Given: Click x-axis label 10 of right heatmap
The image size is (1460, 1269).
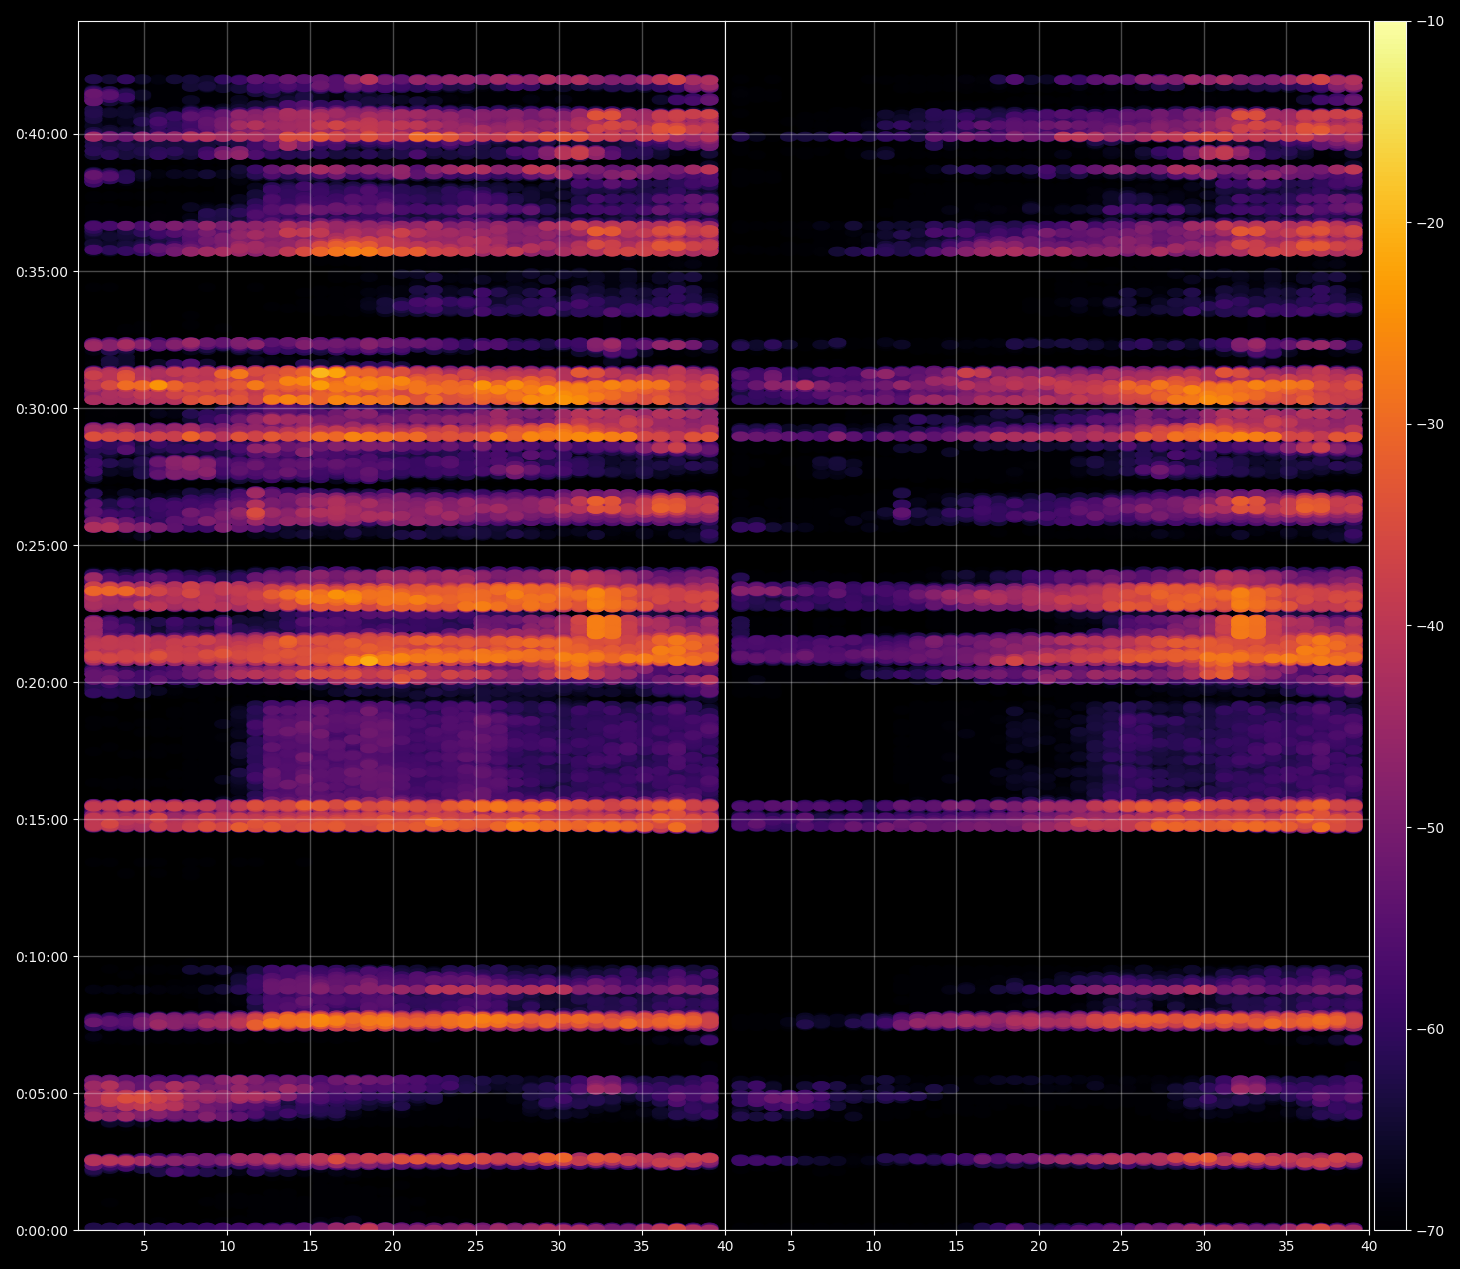Looking at the screenshot, I should [x=873, y=1246].
